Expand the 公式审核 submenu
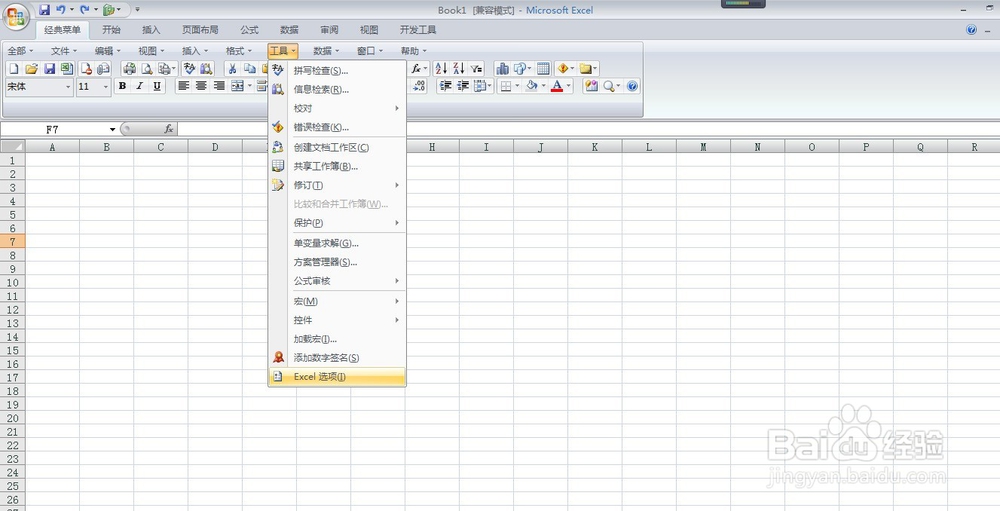 coord(337,281)
